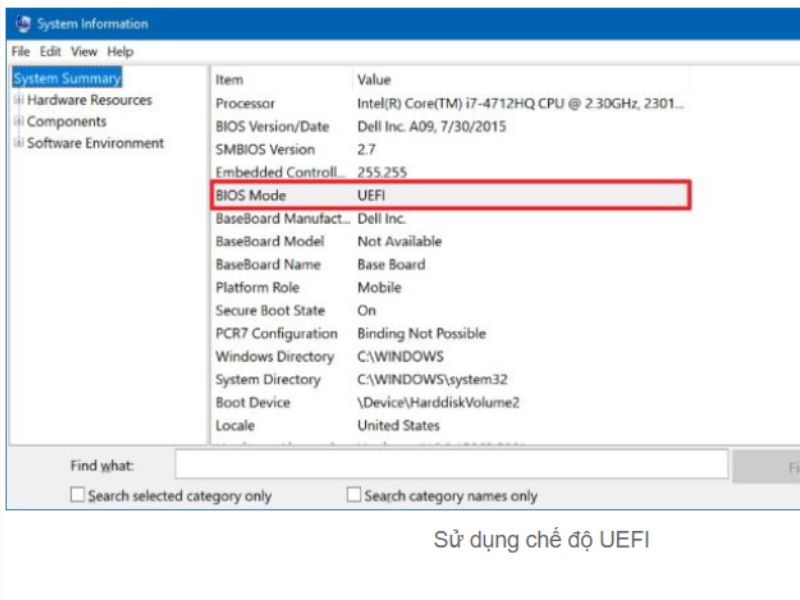Select the Software Environment tree item

95,143
